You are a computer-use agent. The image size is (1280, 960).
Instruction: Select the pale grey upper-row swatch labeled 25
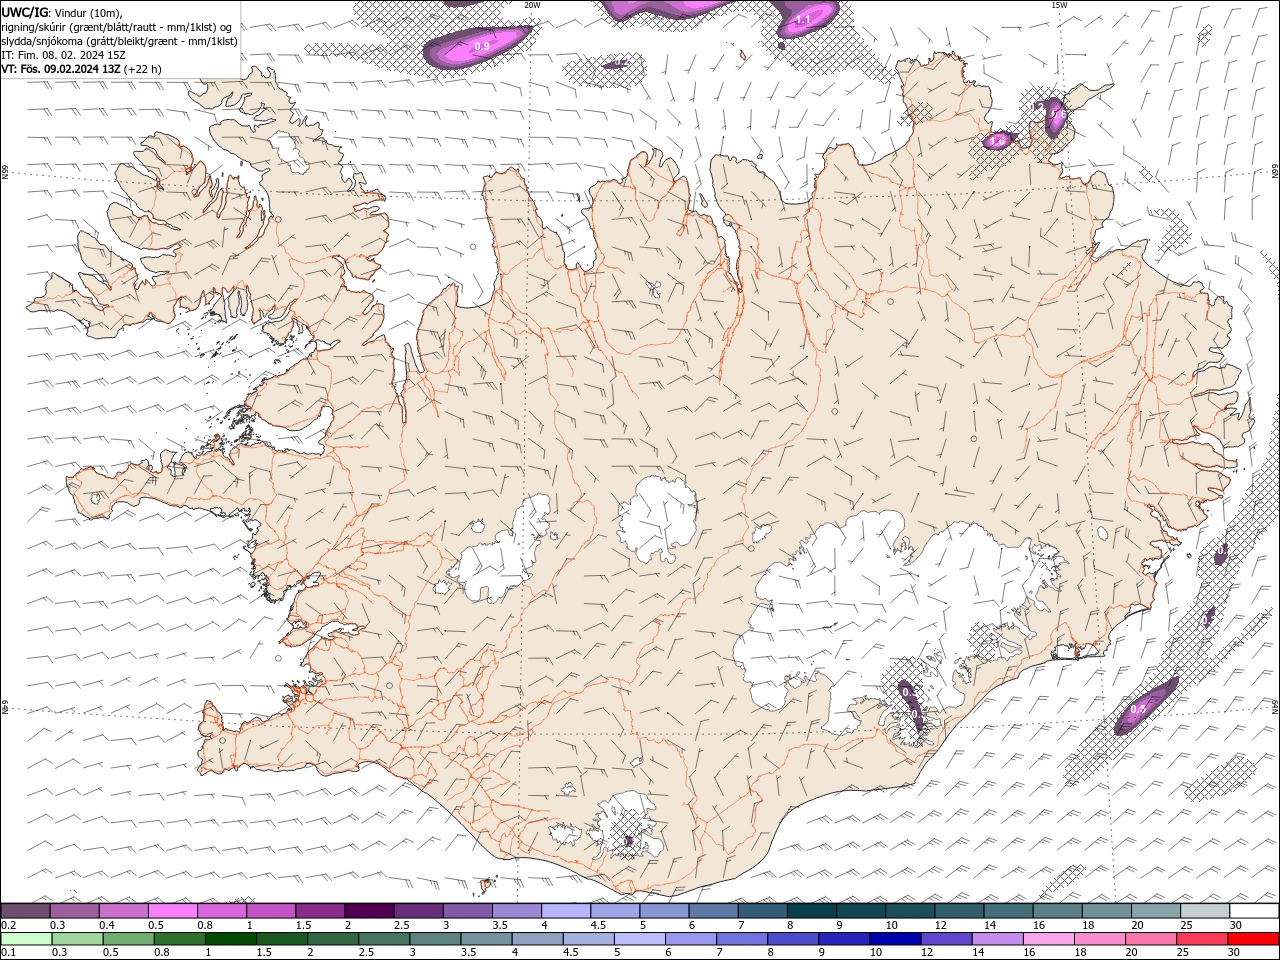click(x=1204, y=911)
